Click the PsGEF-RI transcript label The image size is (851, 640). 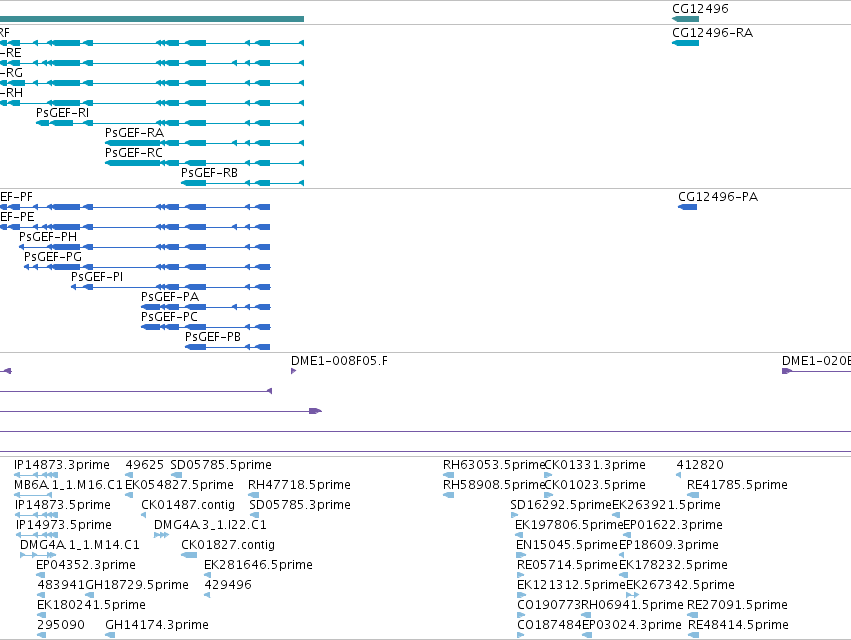[62, 113]
